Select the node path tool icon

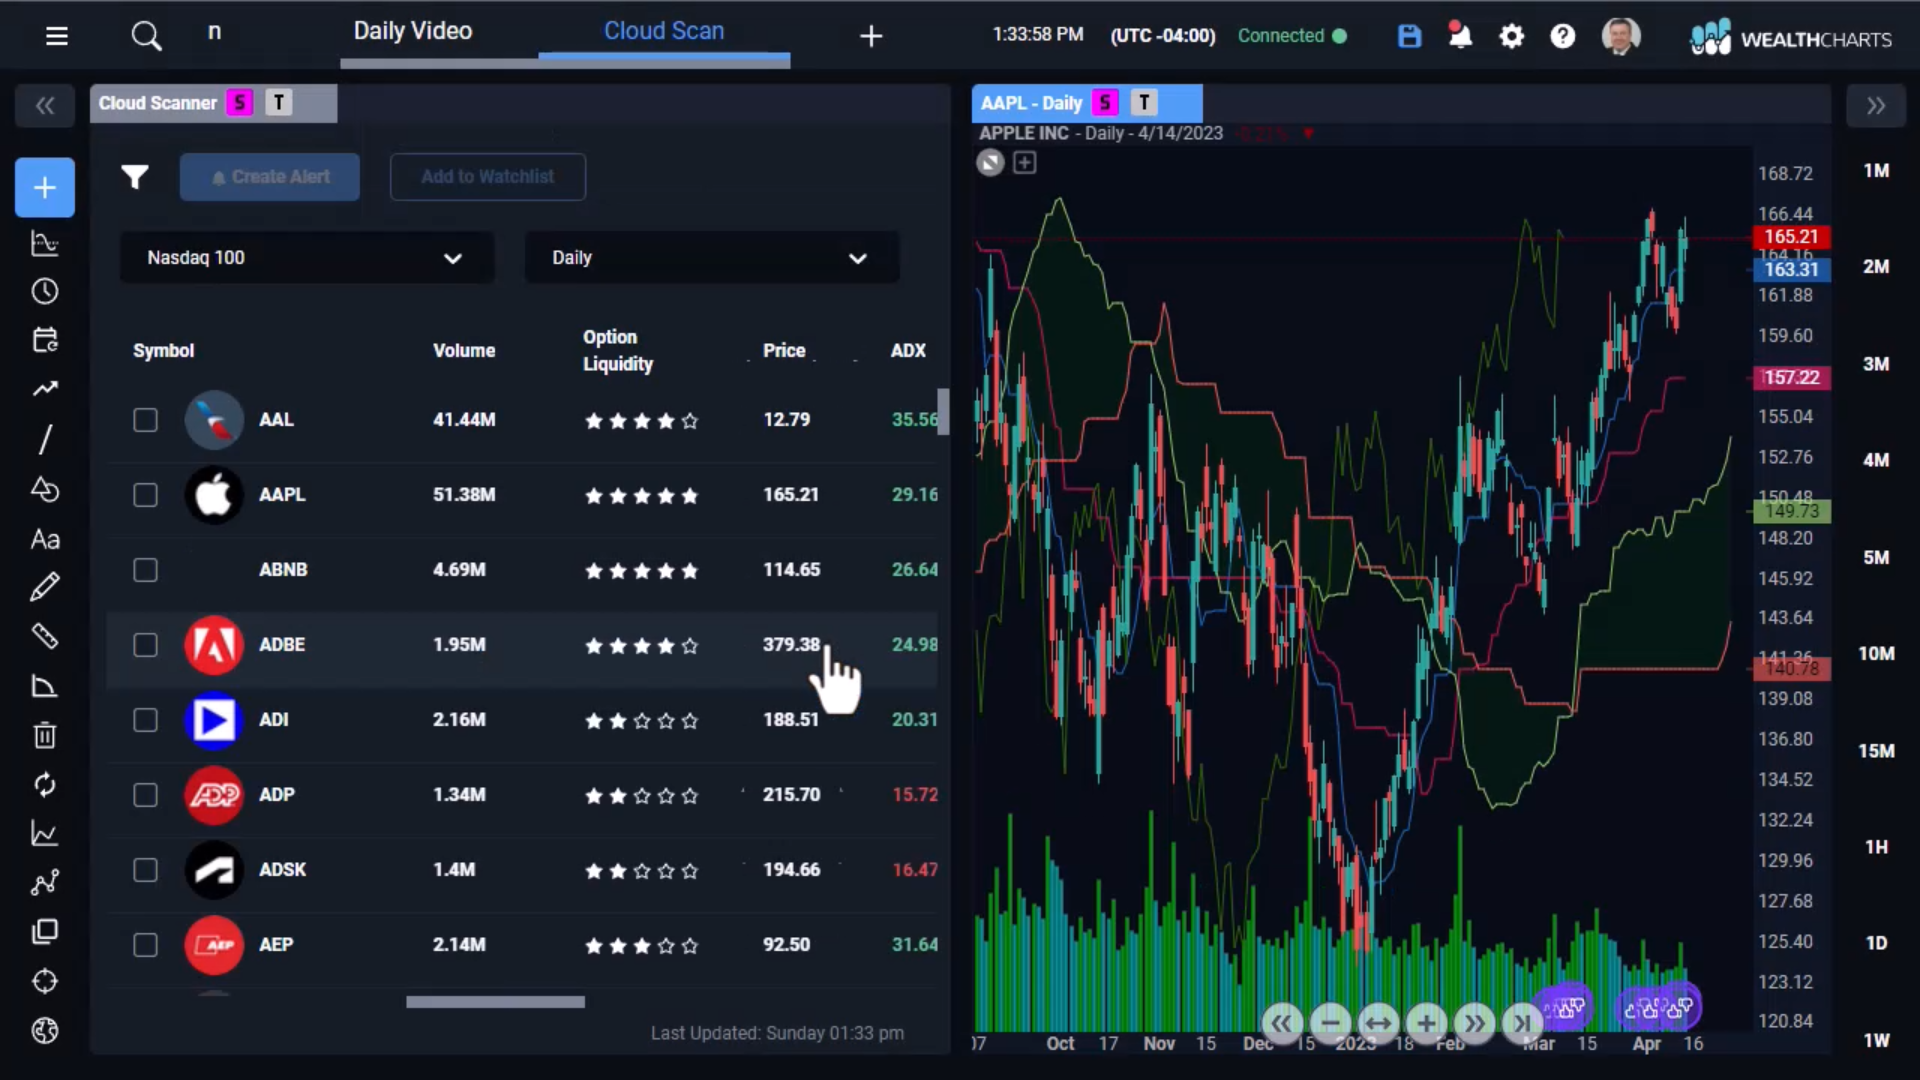[45, 882]
